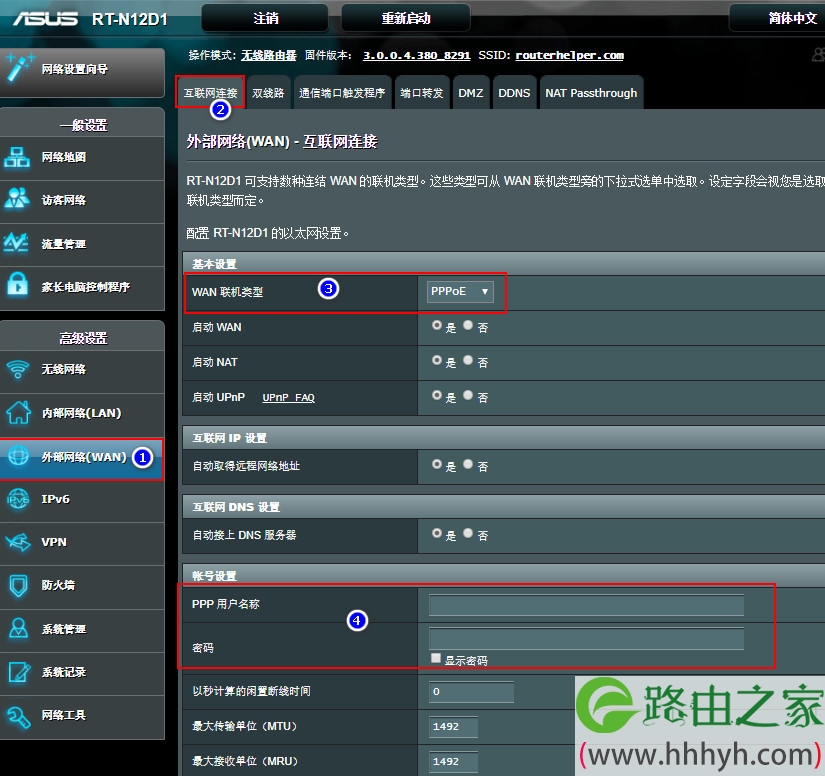Open 流量管理 menu entry
The width and height of the screenshot is (825, 776).
click(x=82, y=244)
